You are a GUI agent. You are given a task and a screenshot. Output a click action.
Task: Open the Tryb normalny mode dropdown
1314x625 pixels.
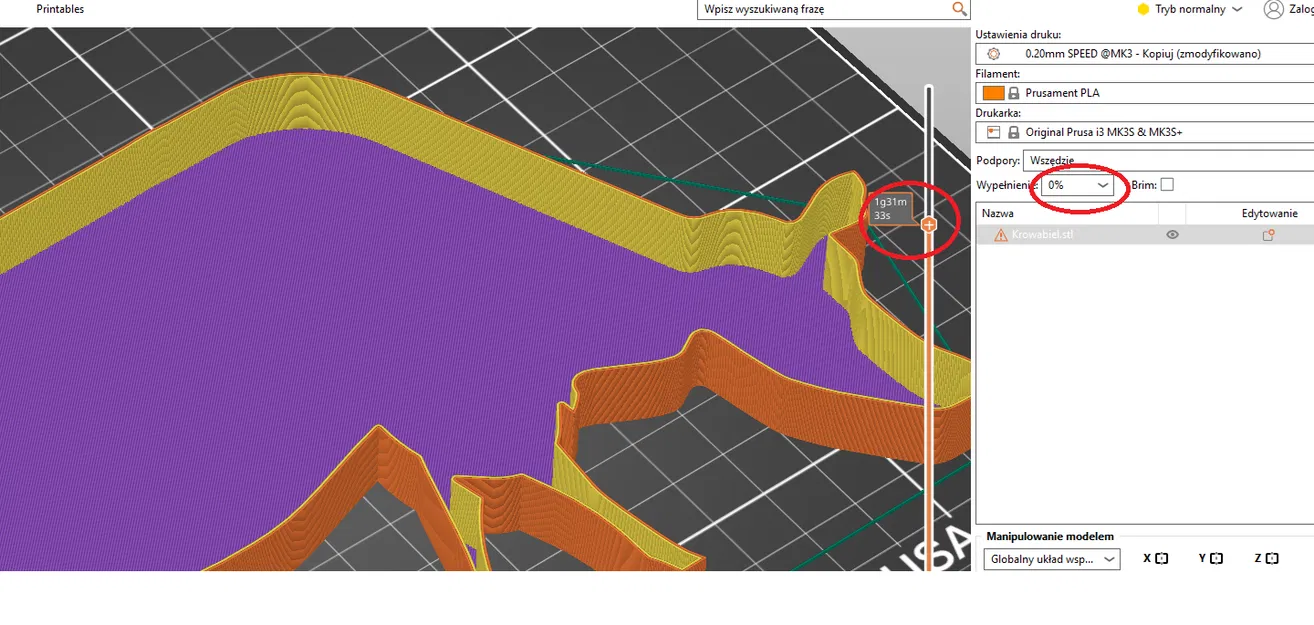tap(1190, 9)
